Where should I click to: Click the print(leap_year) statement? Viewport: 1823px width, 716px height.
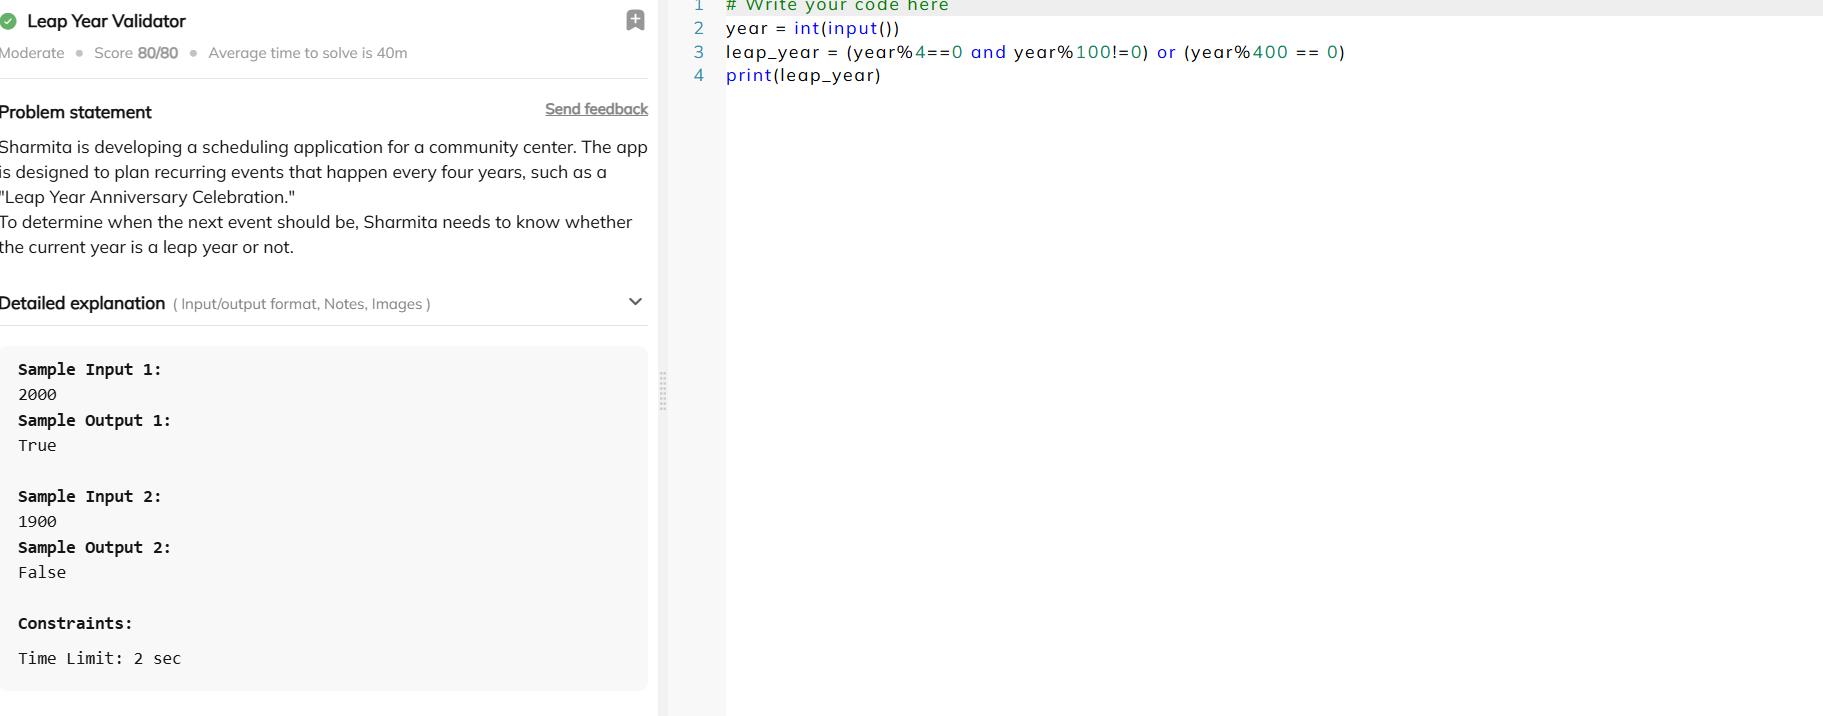[x=803, y=76]
